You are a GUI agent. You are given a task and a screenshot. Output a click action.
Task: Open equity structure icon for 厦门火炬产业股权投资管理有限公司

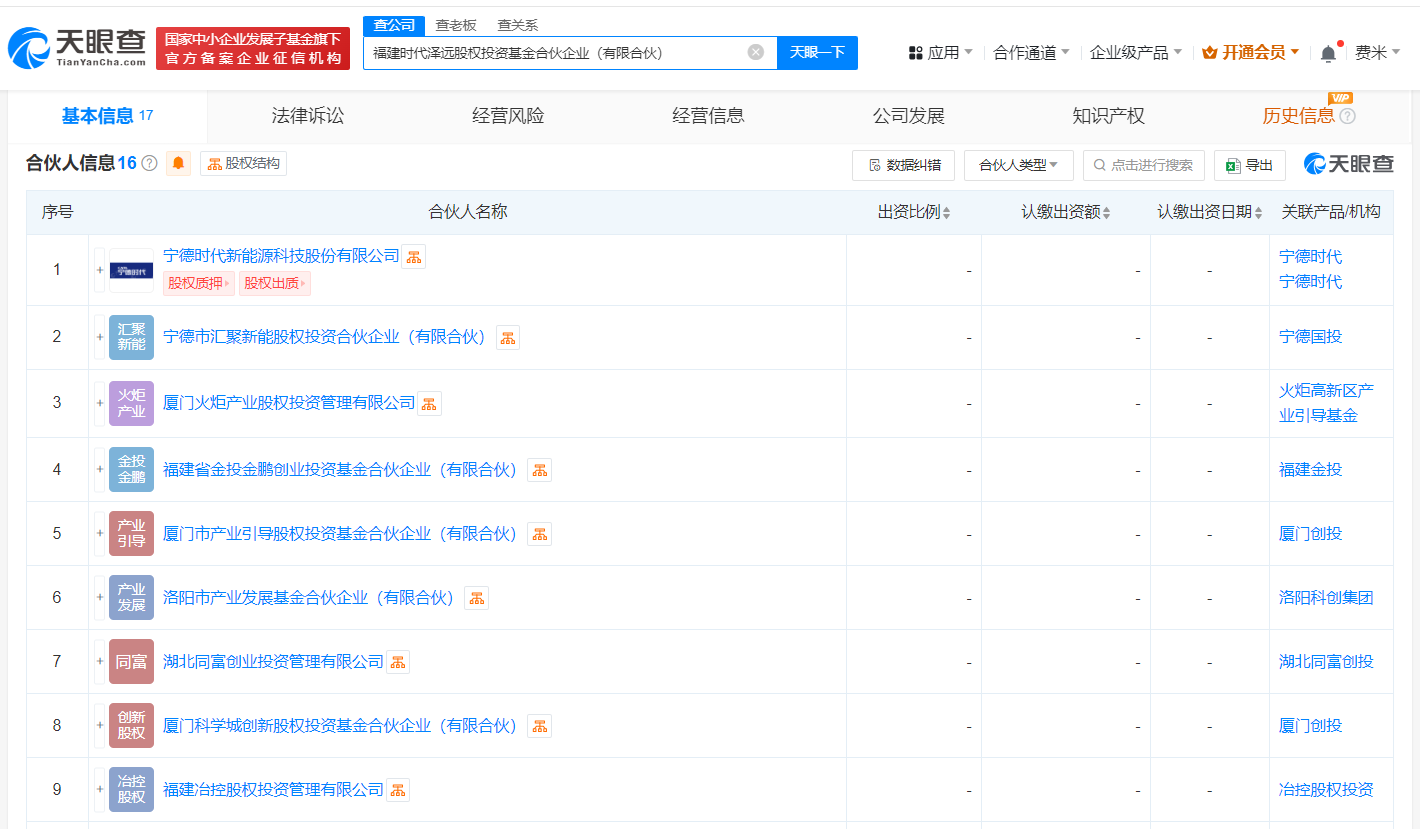click(x=429, y=403)
